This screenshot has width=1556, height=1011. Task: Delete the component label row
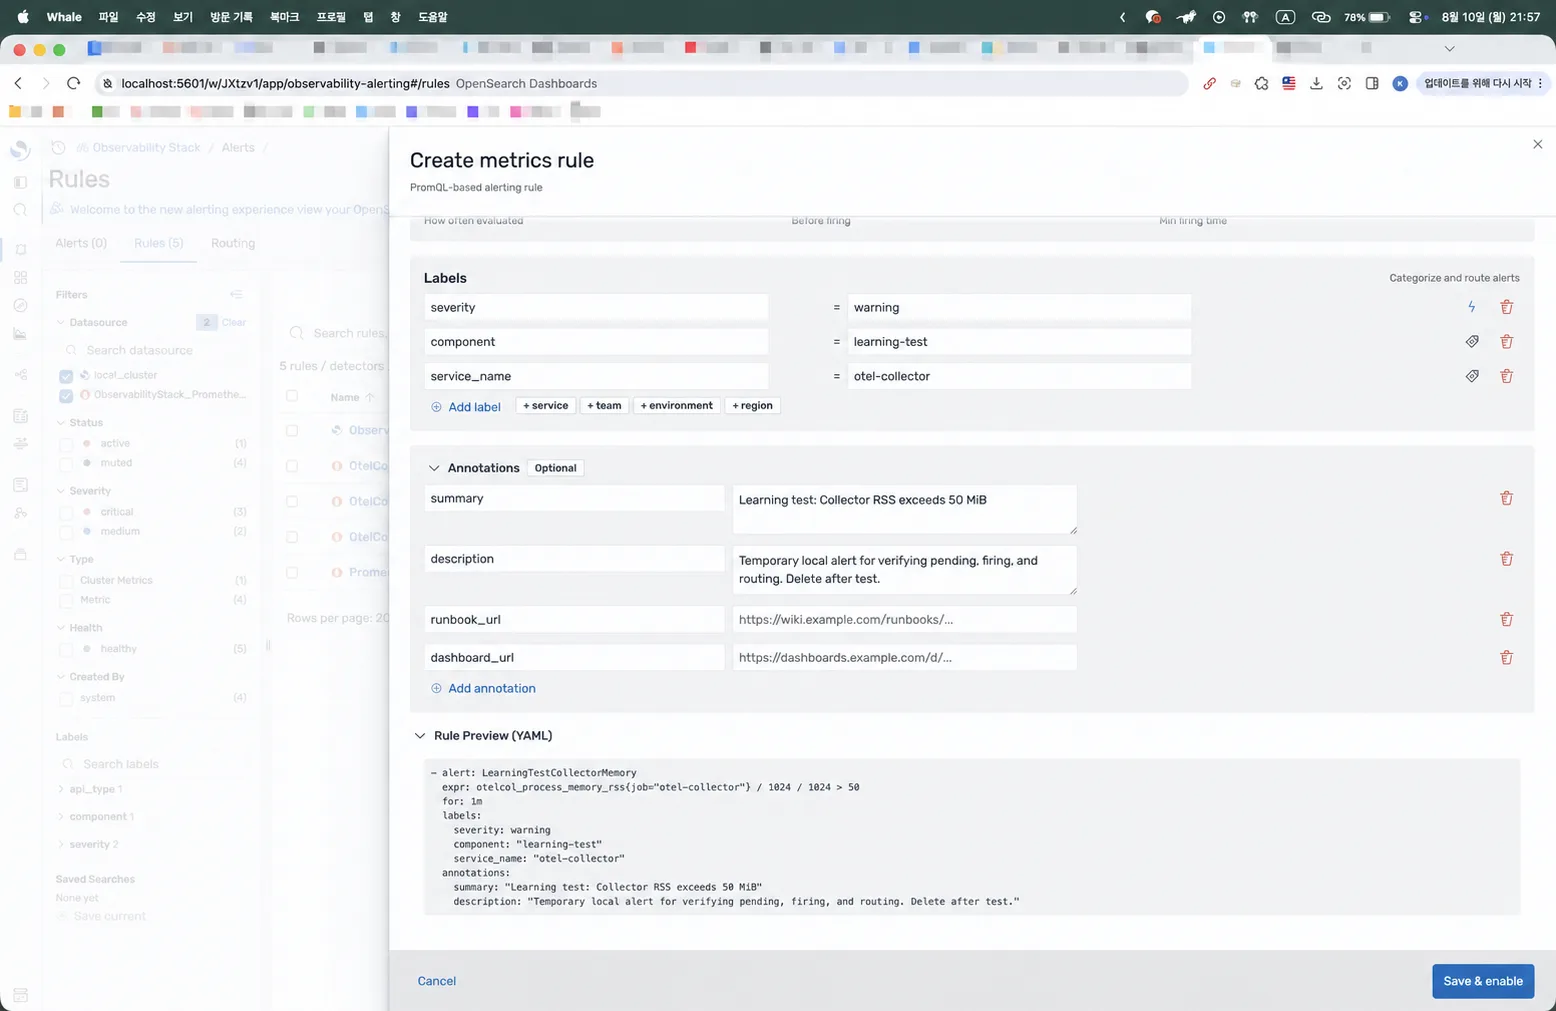coord(1506,342)
